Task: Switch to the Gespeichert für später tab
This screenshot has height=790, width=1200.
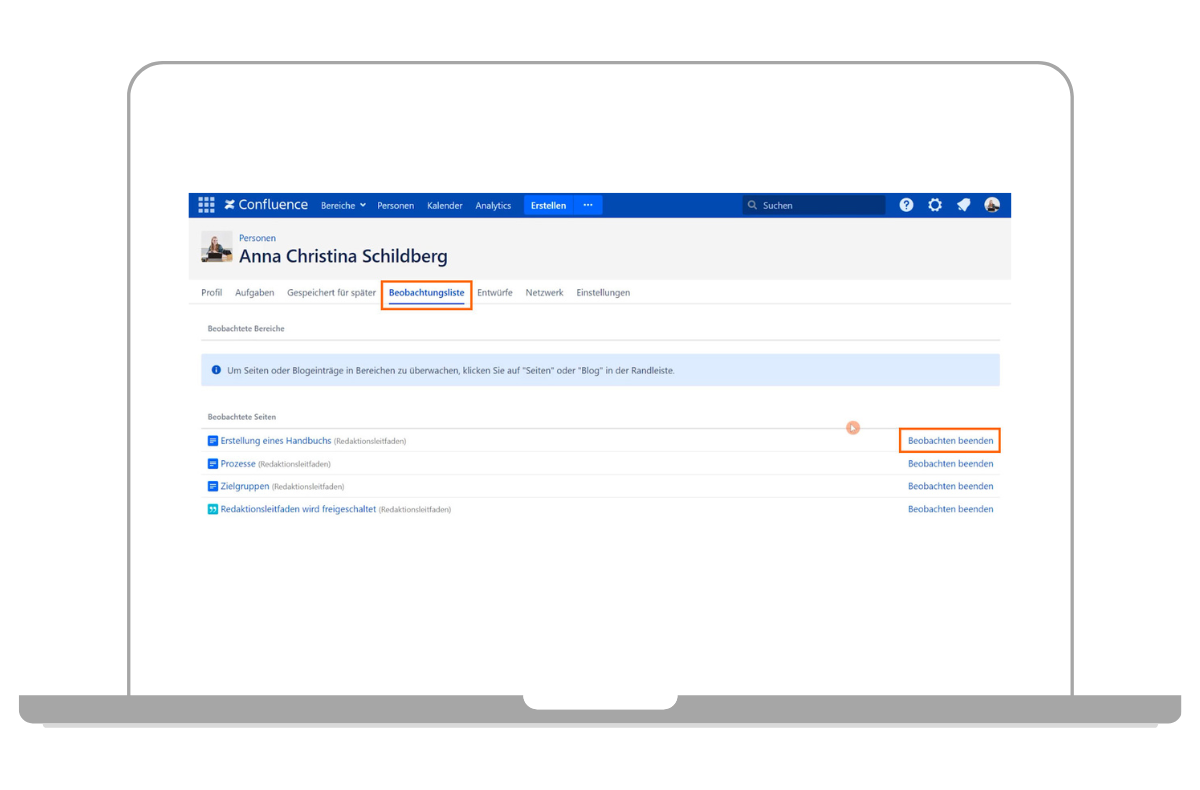Action: pyautogui.click(x=331, y=293)
